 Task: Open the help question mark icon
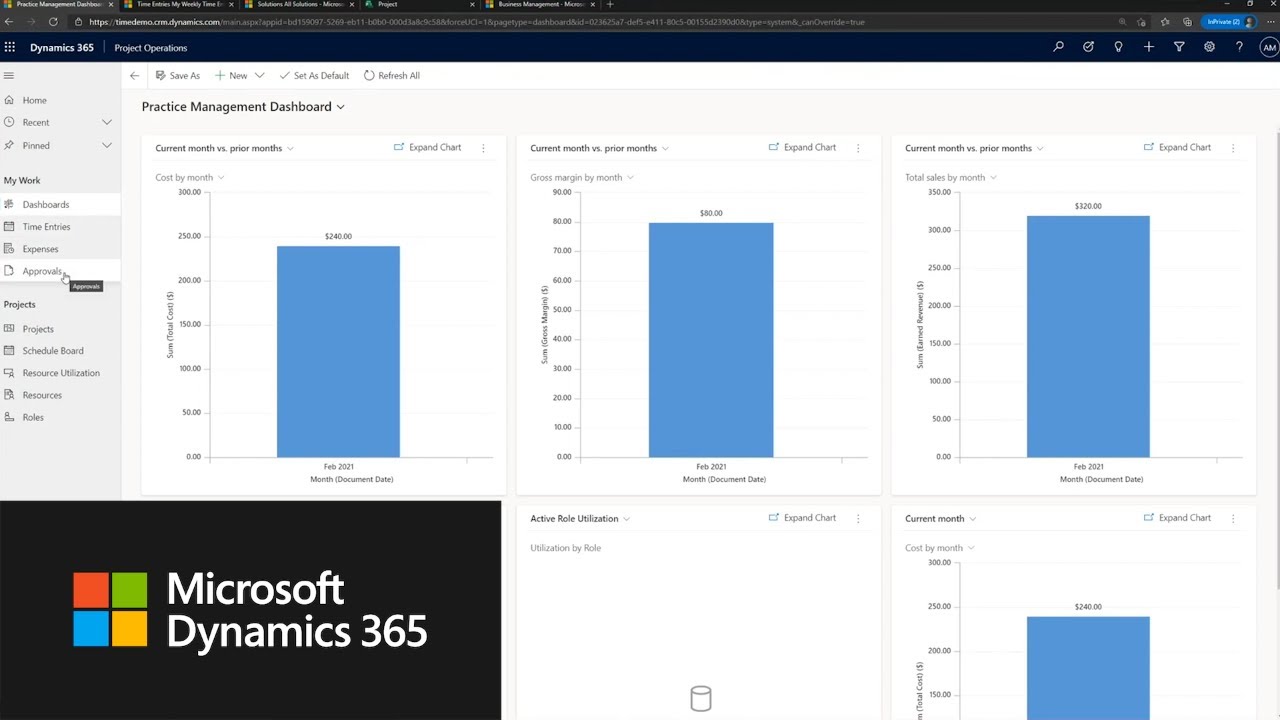pyautogui.click(x=1239, y=47)
